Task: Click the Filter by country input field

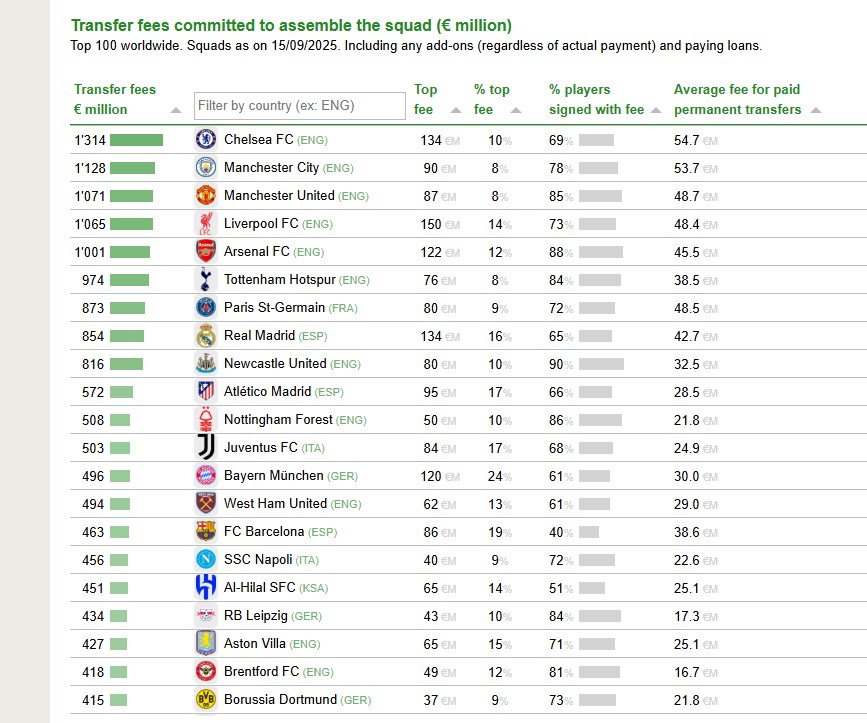Action: pyautogui.click(x=300, y=106)
